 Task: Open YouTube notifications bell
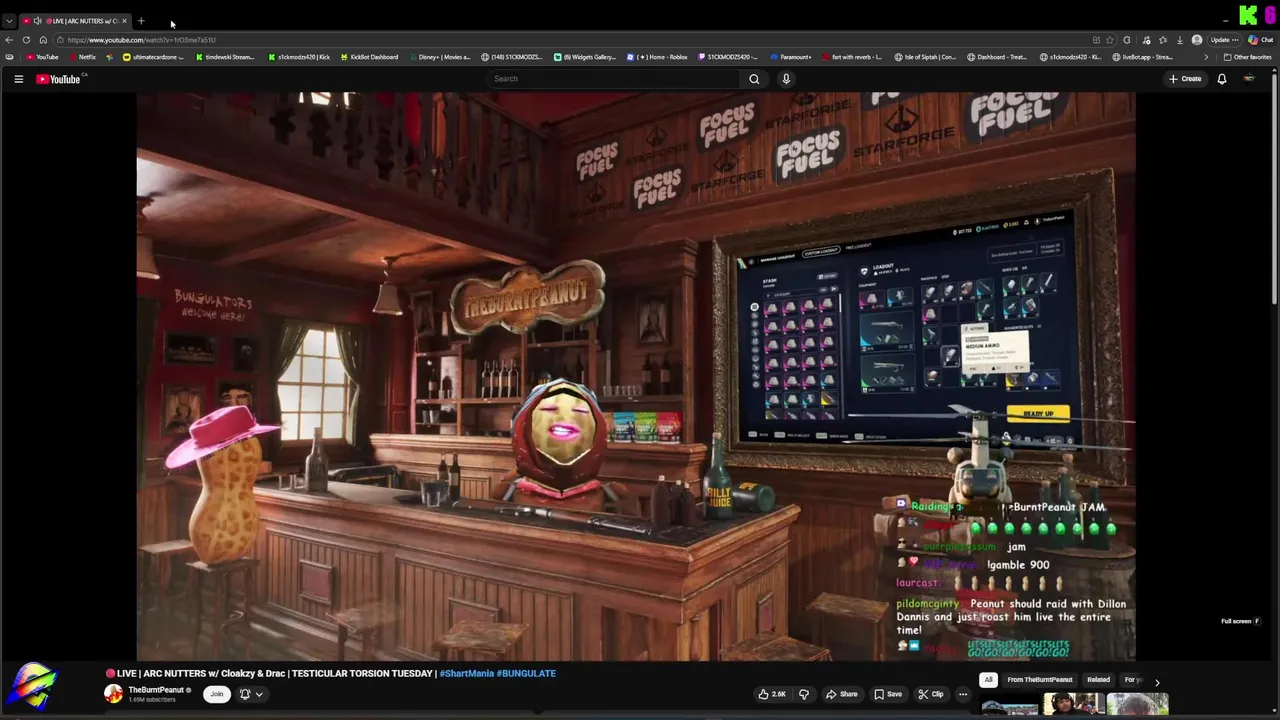click(1221, 79)
